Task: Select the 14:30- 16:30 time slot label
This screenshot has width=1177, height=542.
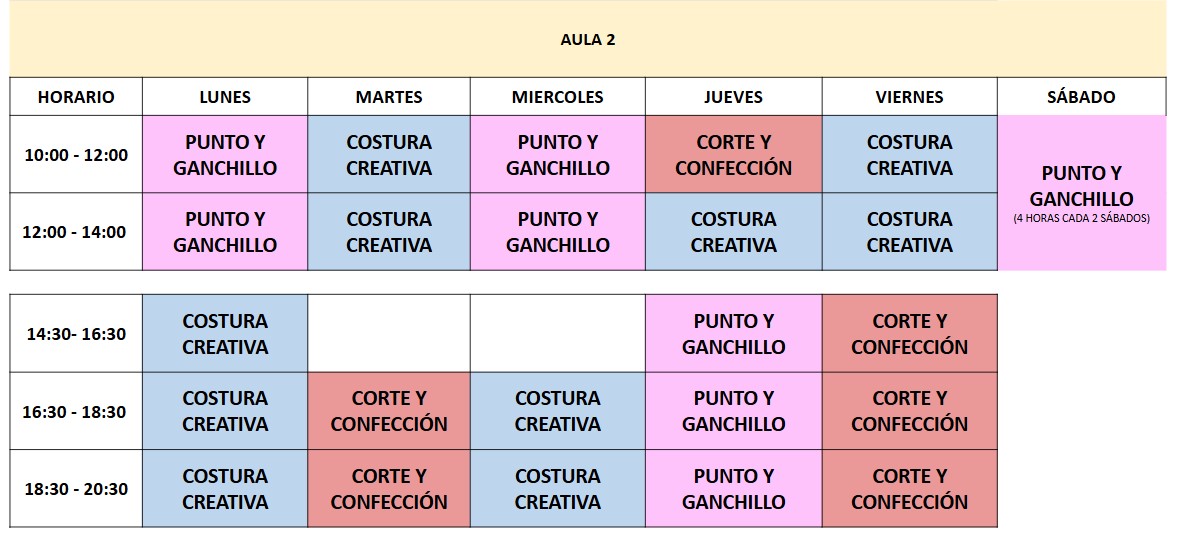Action: (x=76, y=333)
